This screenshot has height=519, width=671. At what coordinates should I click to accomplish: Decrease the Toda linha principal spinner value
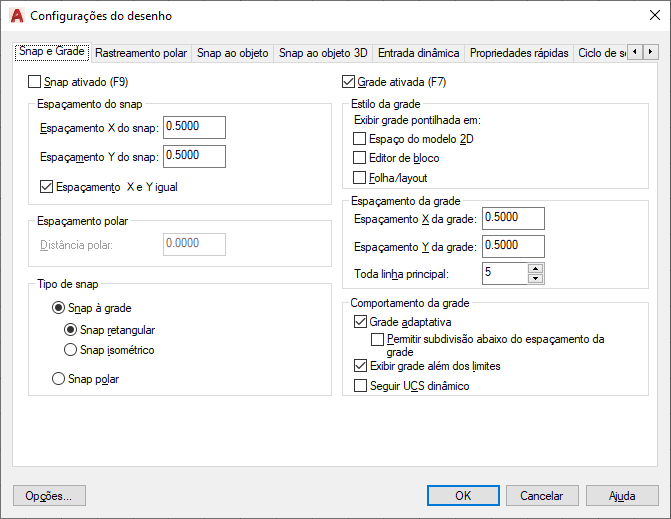536,278
